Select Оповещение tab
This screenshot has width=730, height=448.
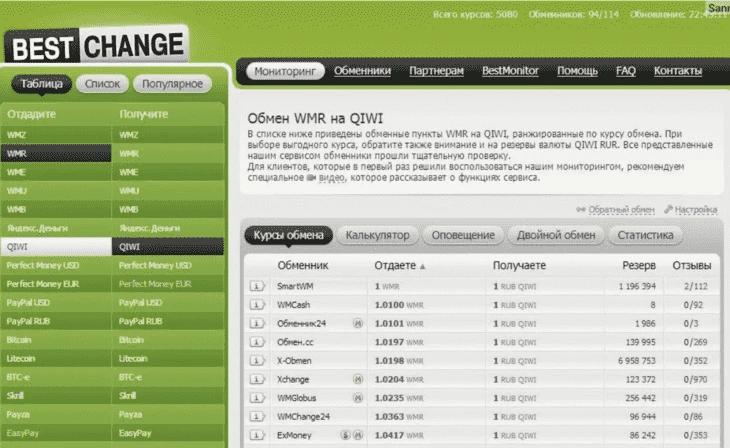click(463, 235)
